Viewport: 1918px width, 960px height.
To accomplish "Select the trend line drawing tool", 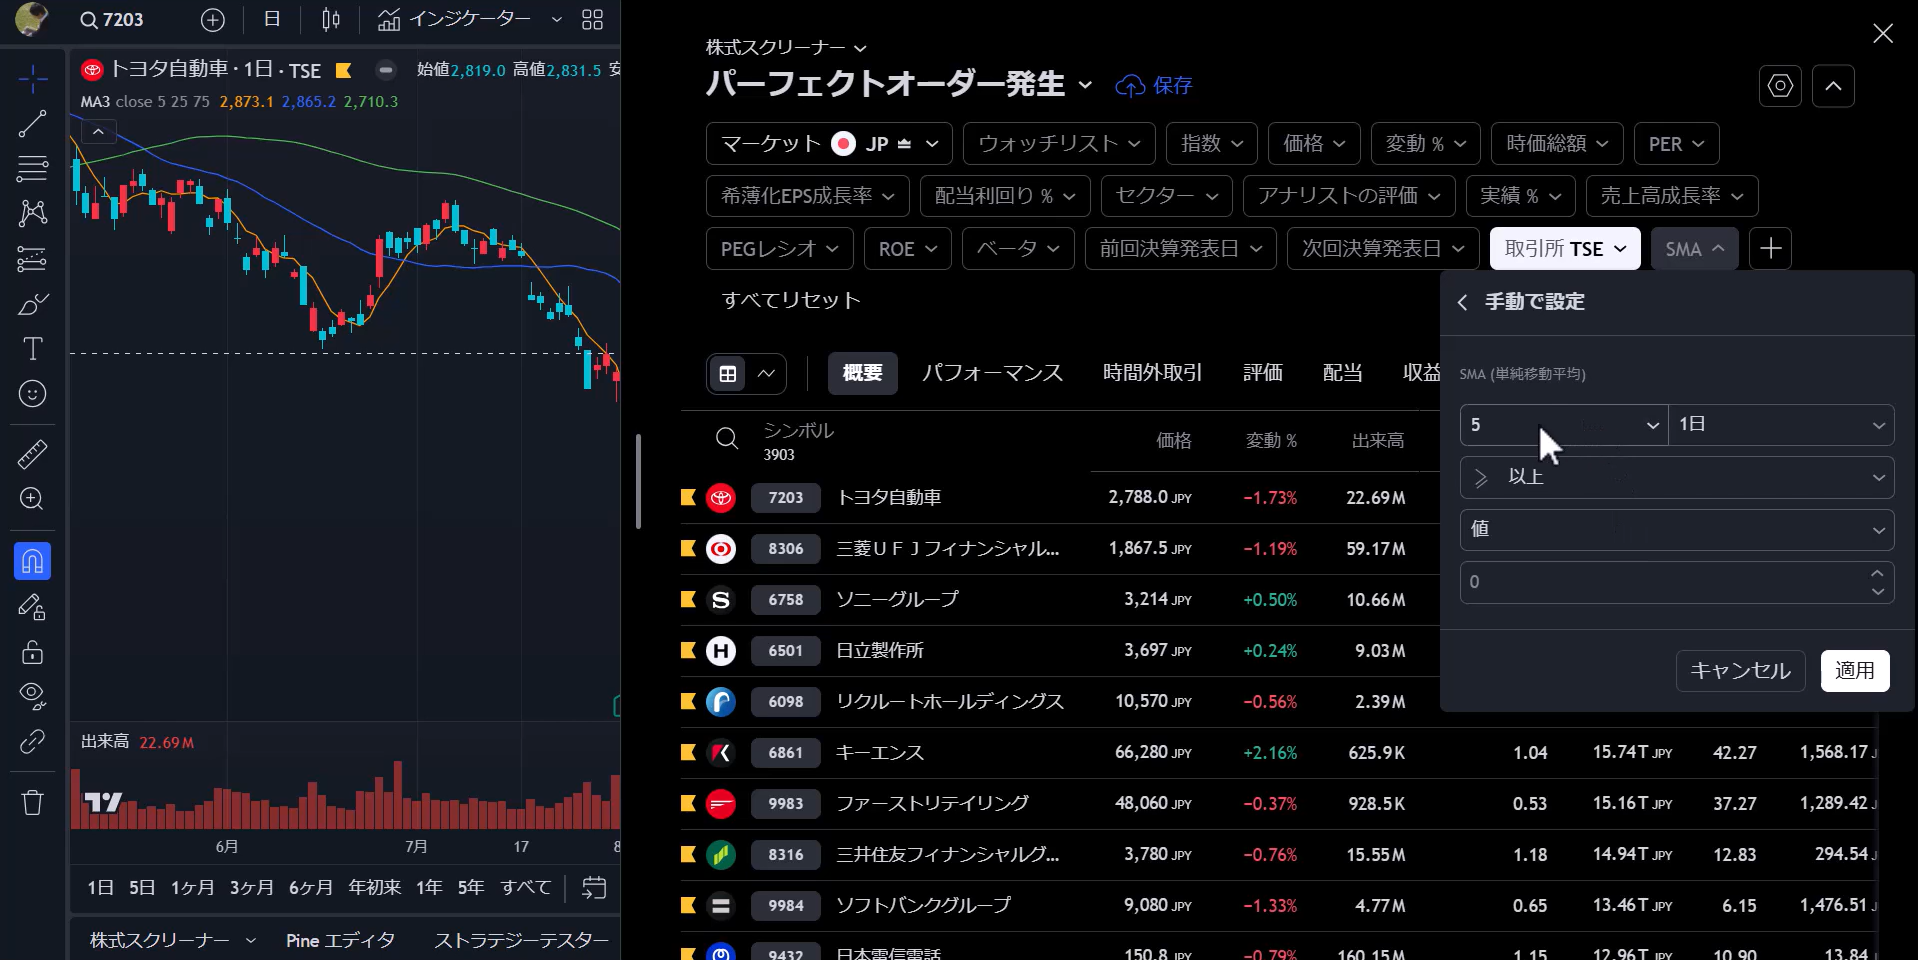I will point(32,124).
